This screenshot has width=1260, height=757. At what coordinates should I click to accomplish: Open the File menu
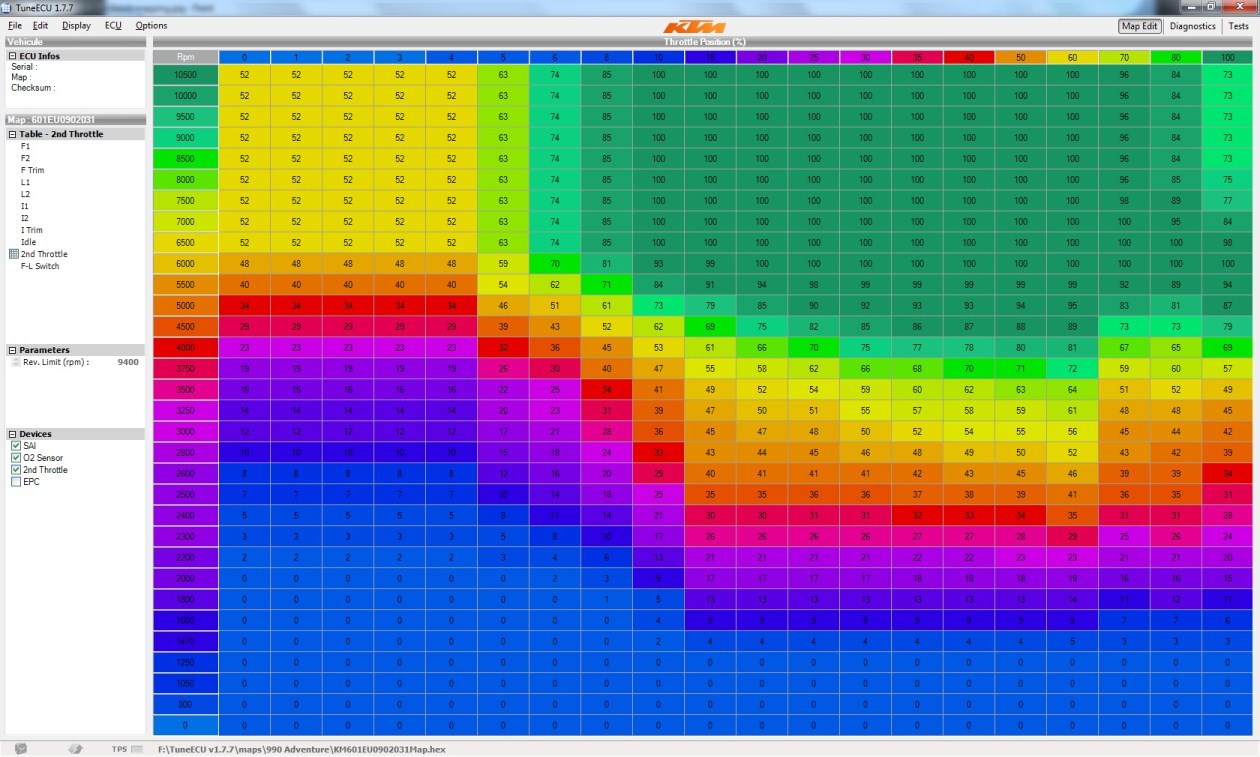15,26
